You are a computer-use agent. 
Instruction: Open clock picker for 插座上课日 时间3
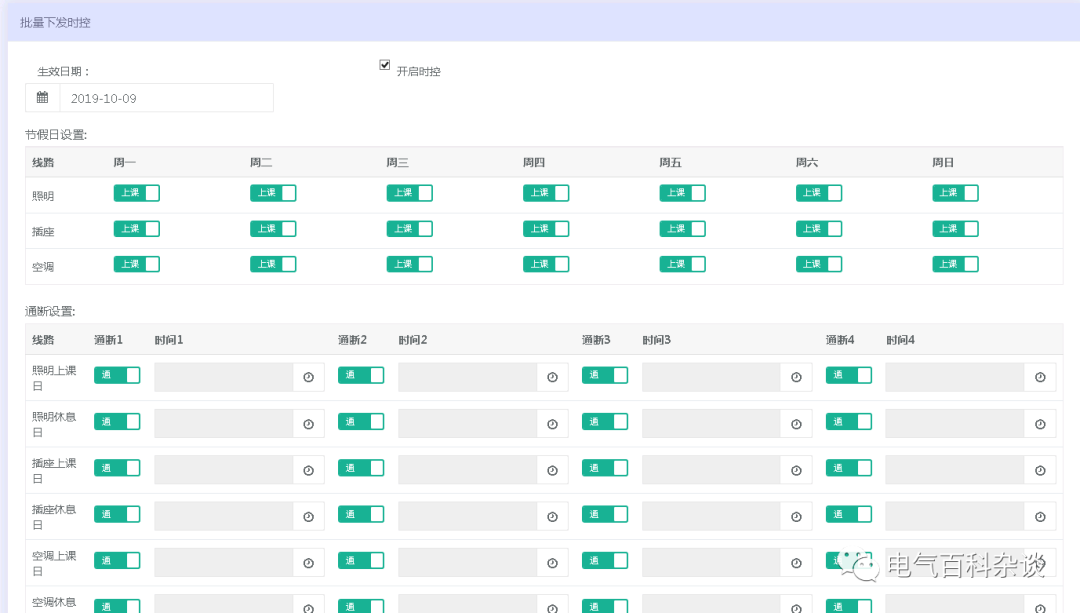(x=796, y=470)
